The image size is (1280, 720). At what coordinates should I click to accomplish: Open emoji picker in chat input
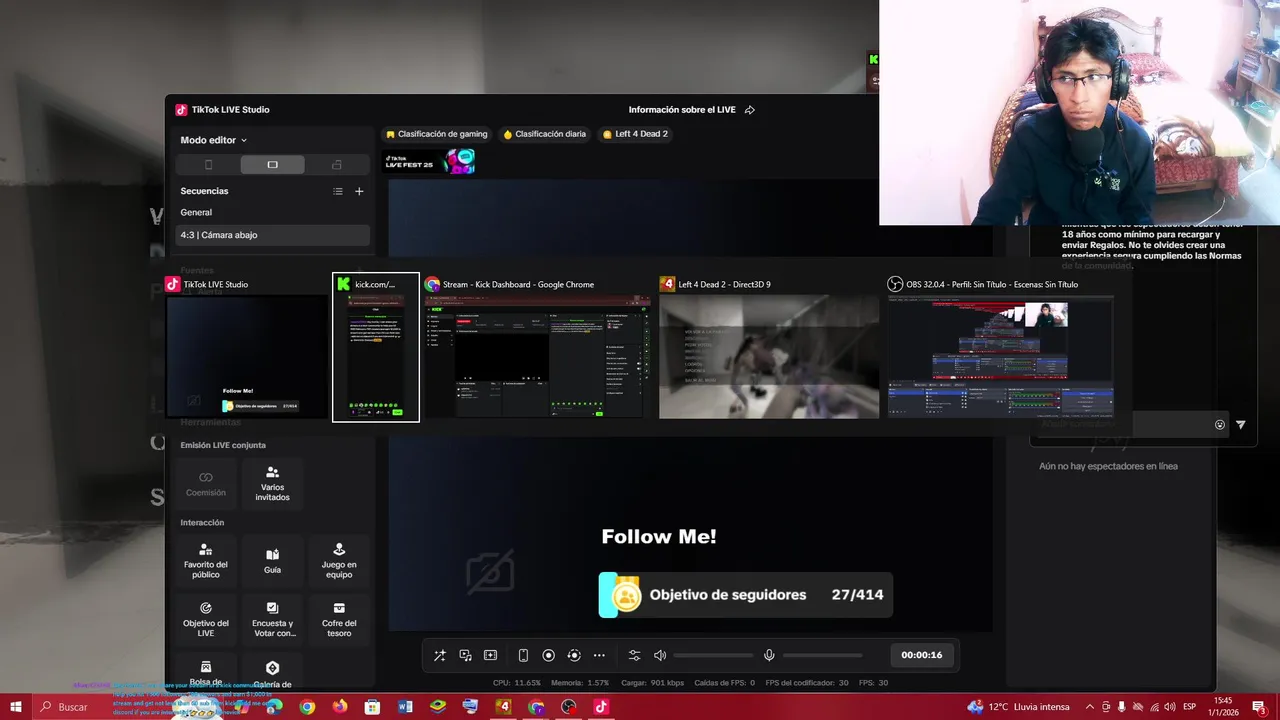tap(1220, 425)
